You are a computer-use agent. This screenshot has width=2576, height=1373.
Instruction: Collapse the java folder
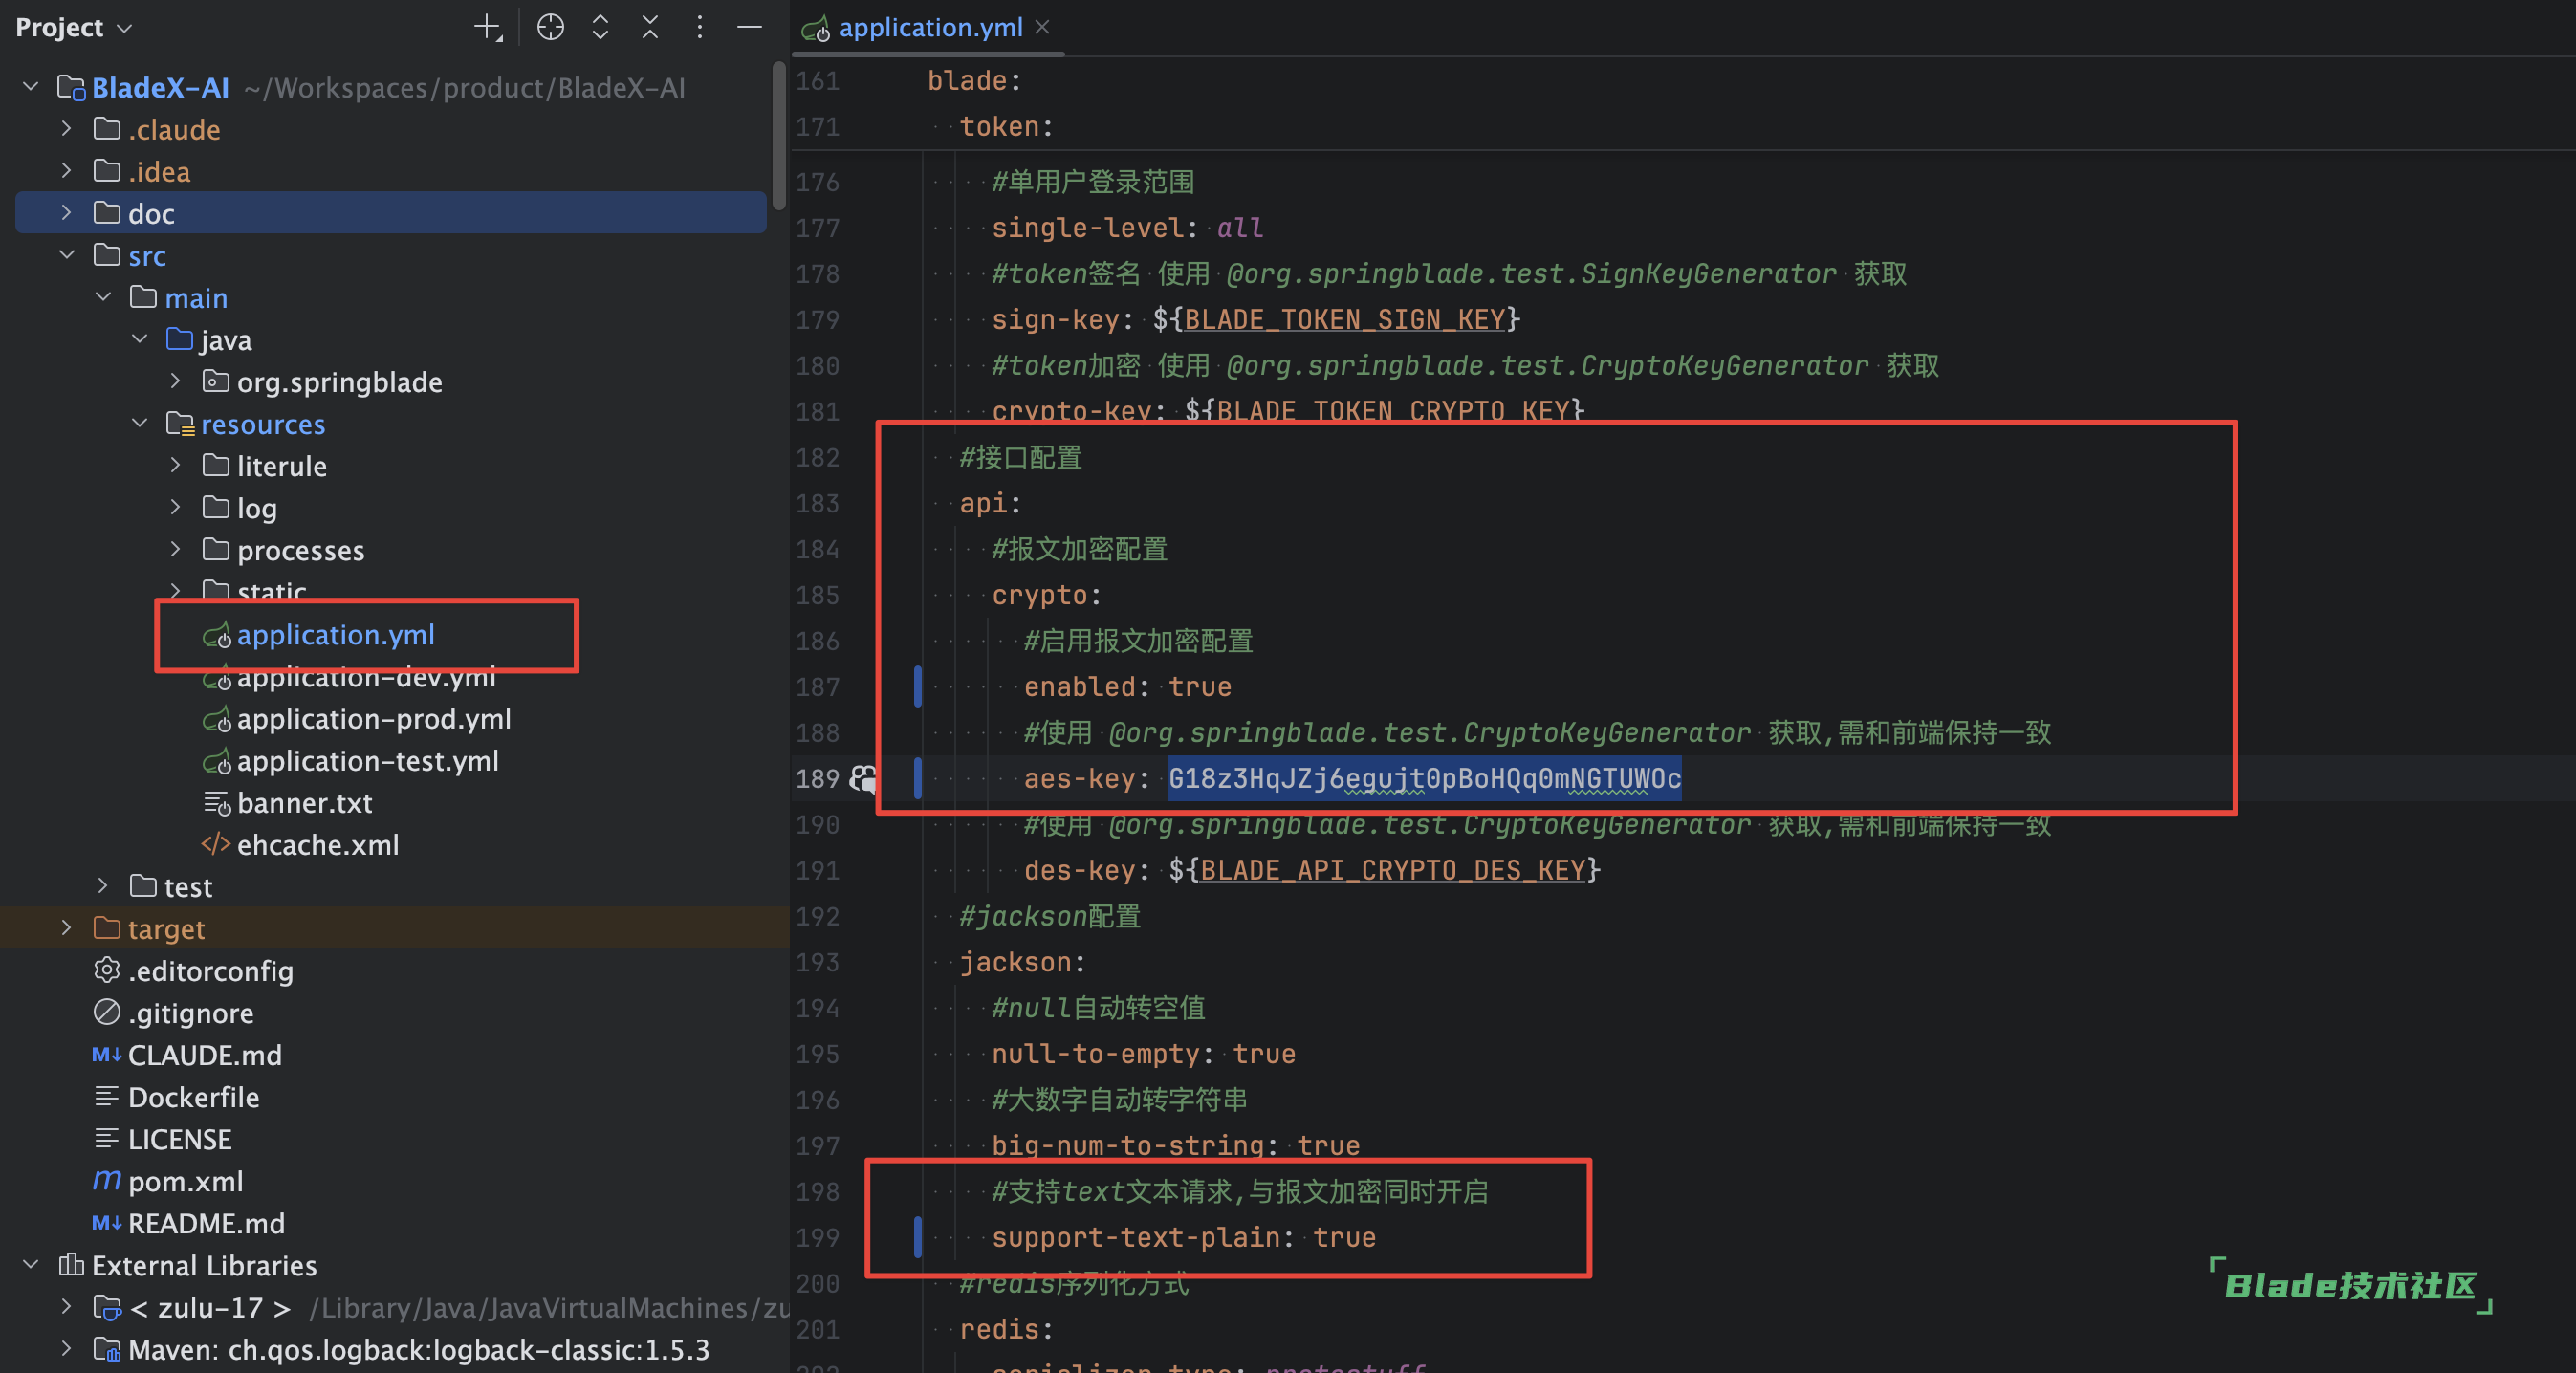(140, 340)
